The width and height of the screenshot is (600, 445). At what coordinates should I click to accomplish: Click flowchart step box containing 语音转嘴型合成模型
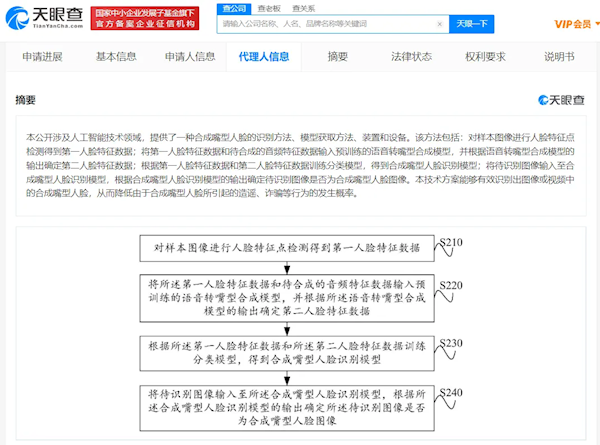(287, 298)
